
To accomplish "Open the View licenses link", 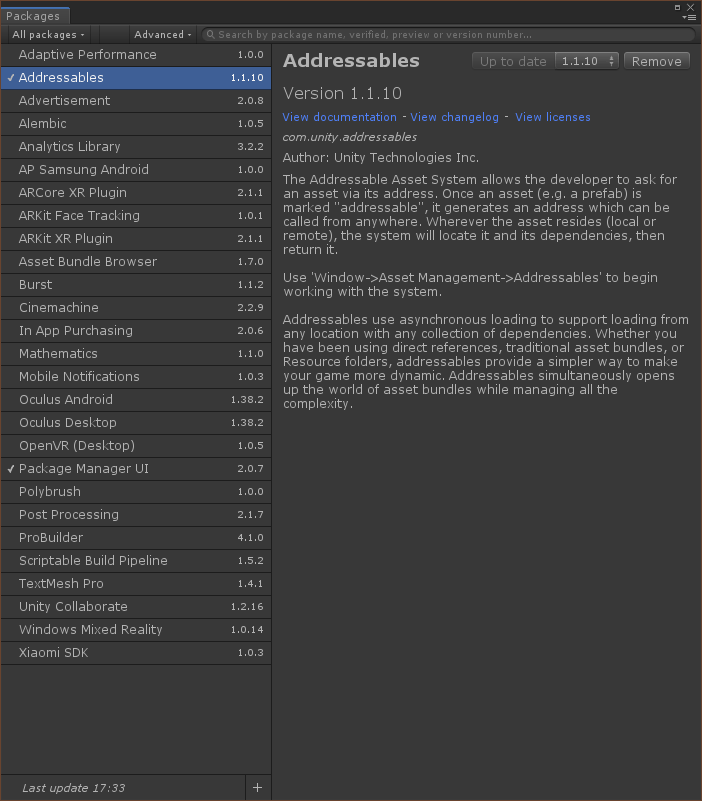I will pos(553,117).
